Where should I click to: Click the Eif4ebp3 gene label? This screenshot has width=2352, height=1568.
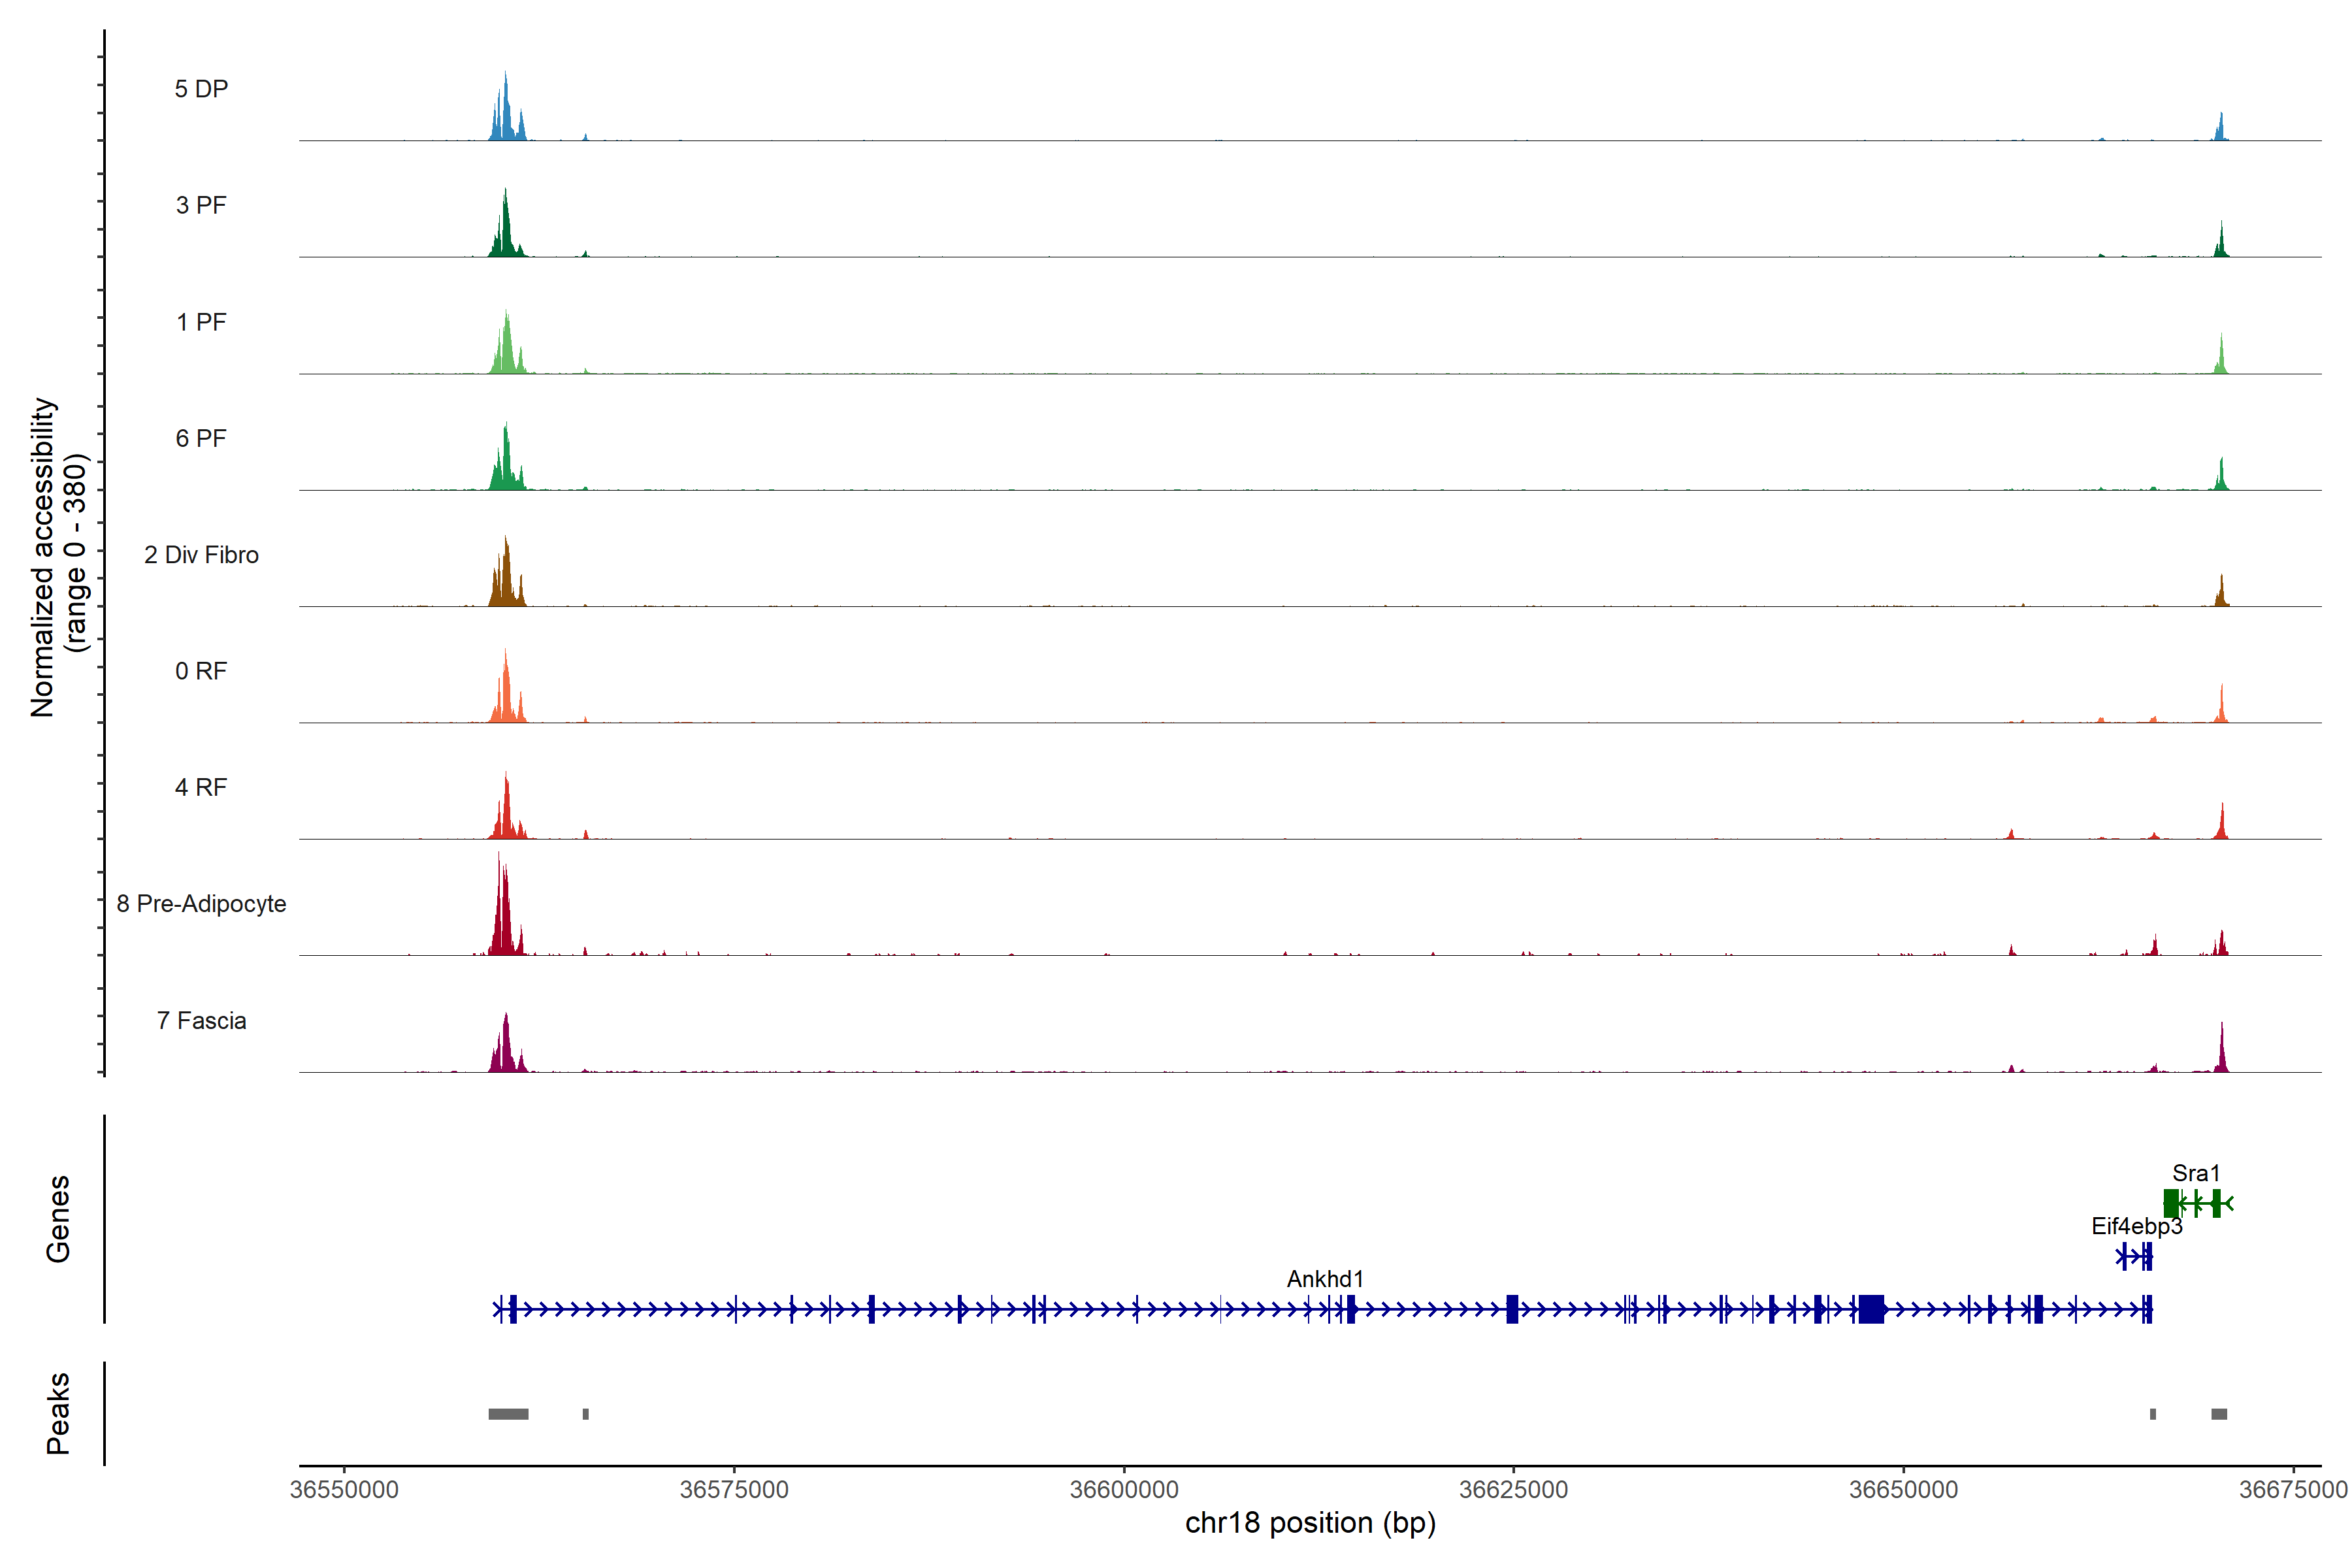coord(2137,1226)
